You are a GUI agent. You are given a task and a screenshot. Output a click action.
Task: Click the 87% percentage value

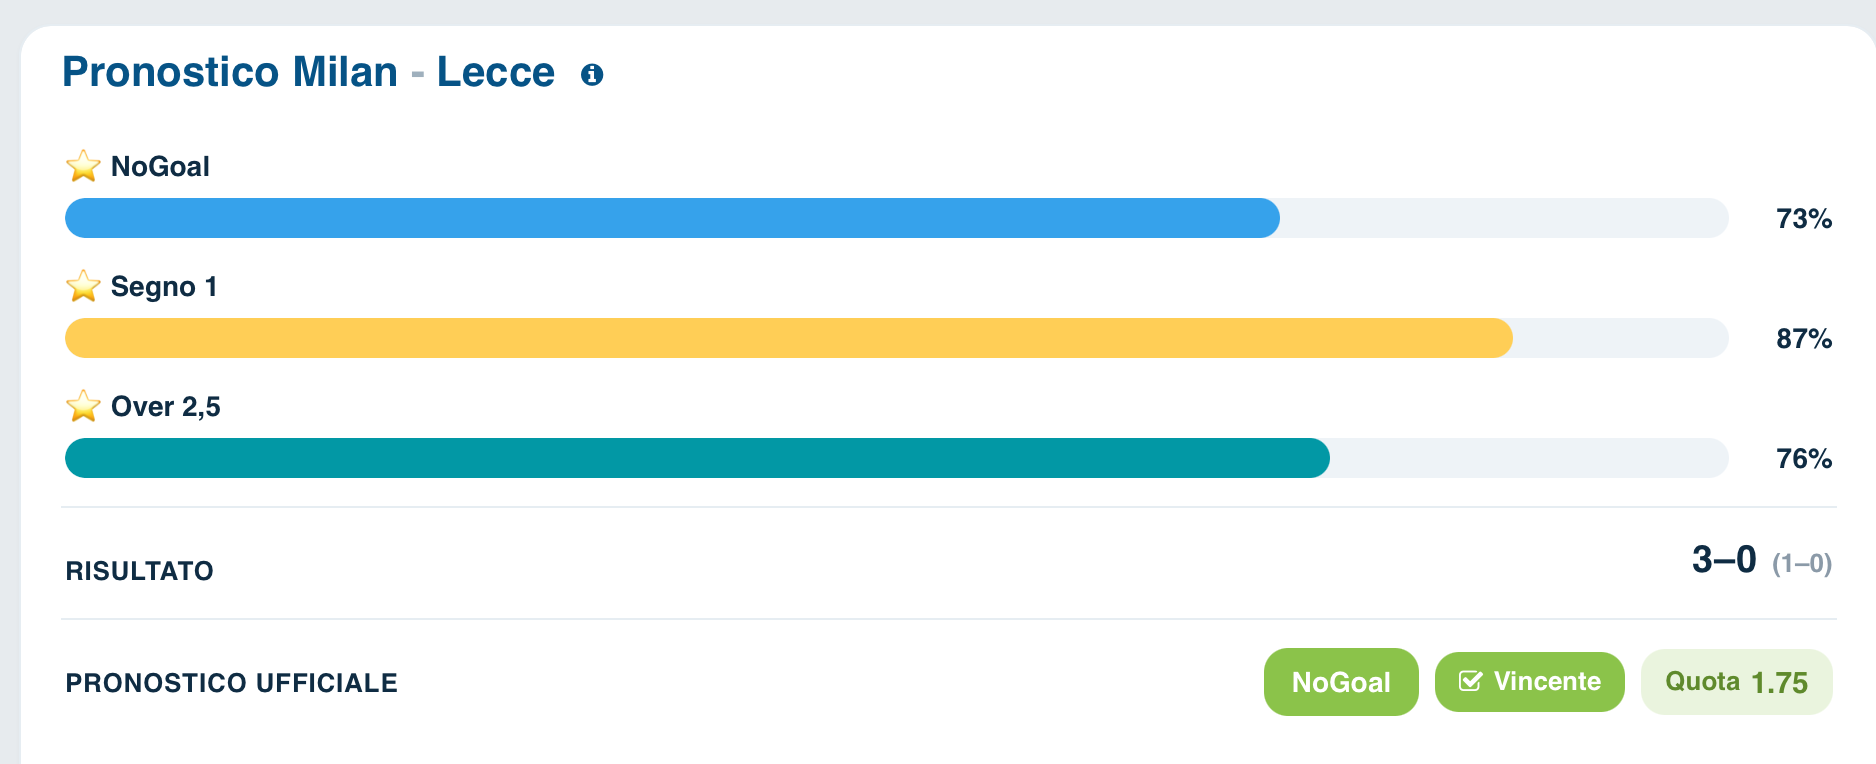coord(1804,339)
